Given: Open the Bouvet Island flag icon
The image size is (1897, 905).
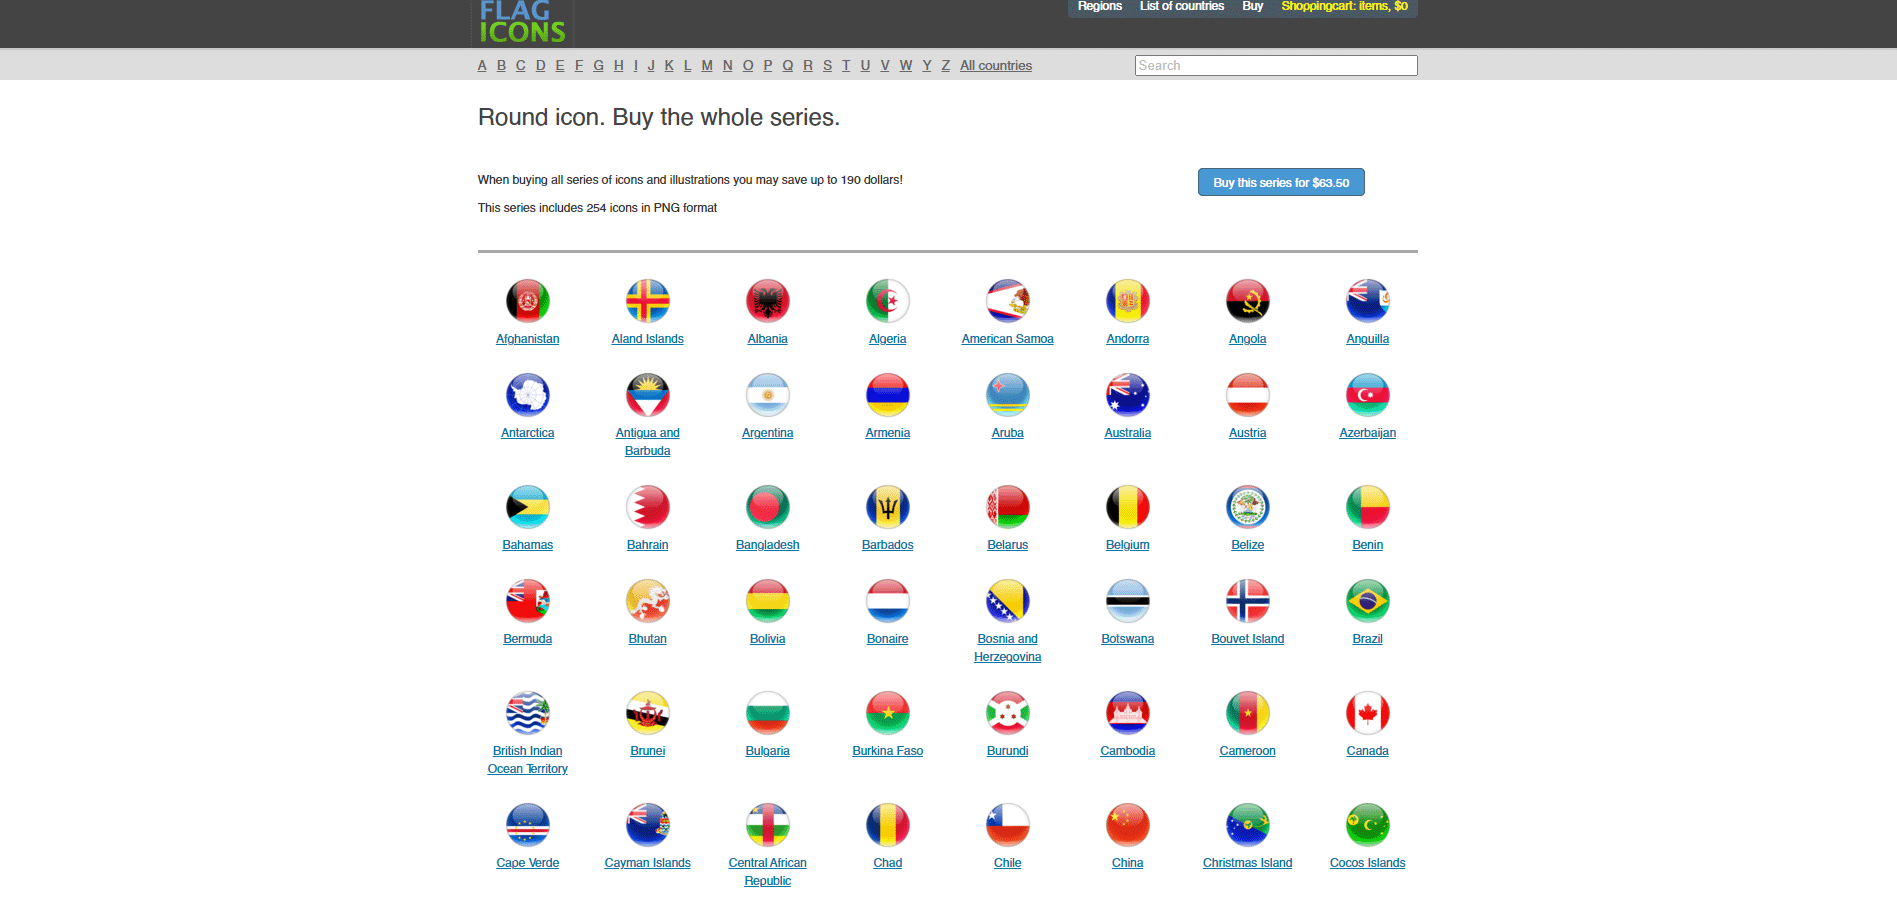Looking at the screenshot, I should 1248,601.
